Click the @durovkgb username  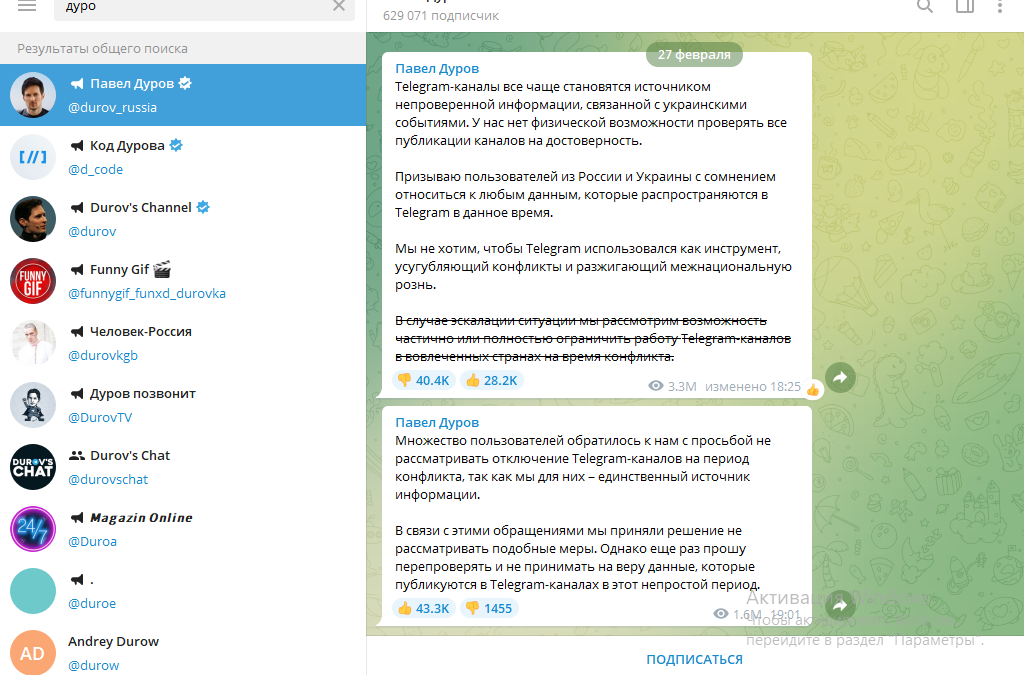click(x=103, y=355)
